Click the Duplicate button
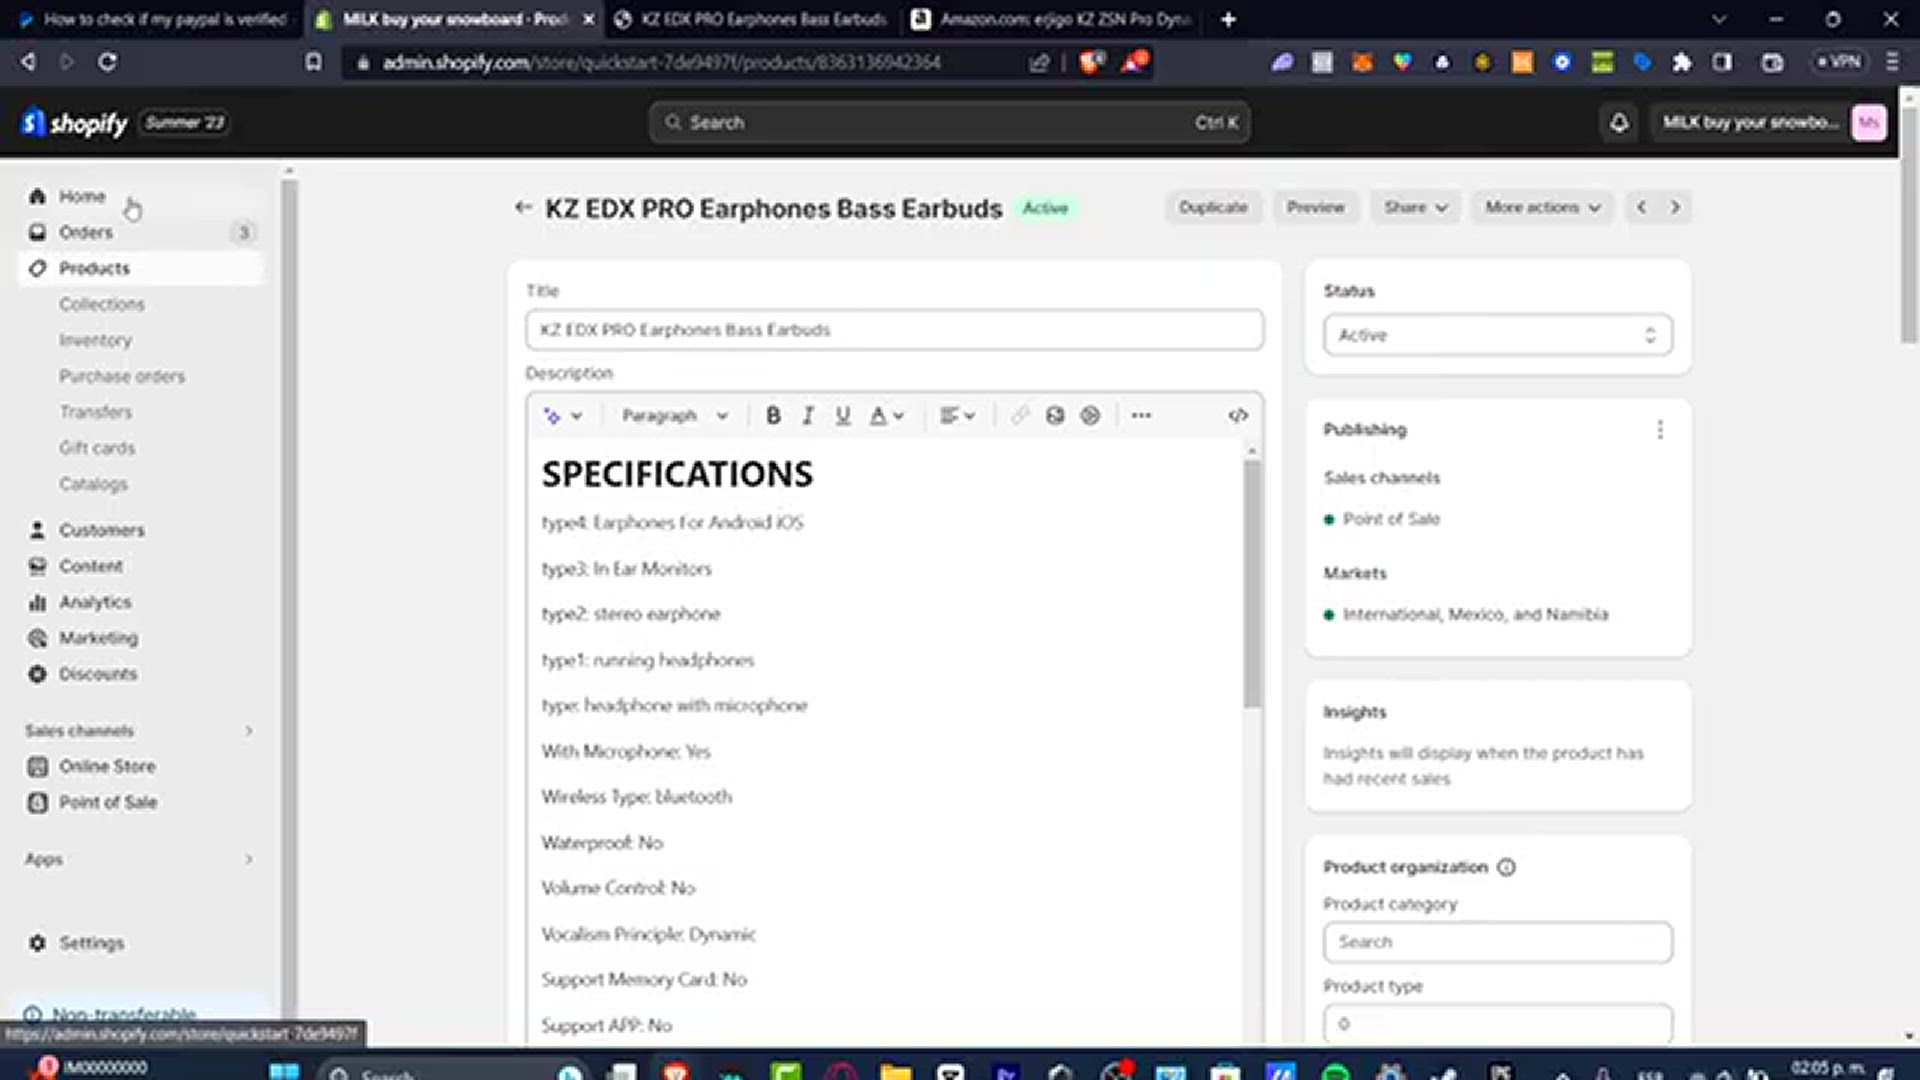The image size is (1920, 1080). [x=1213, y=208]
